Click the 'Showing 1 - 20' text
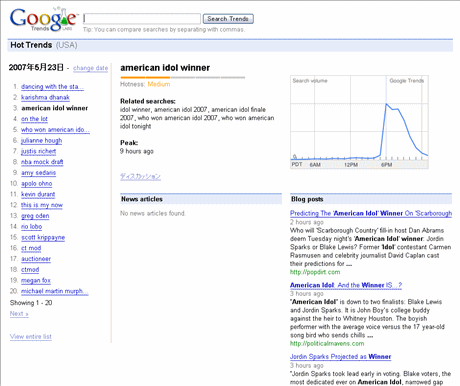The image size is (460, 386). click(31, 303)
